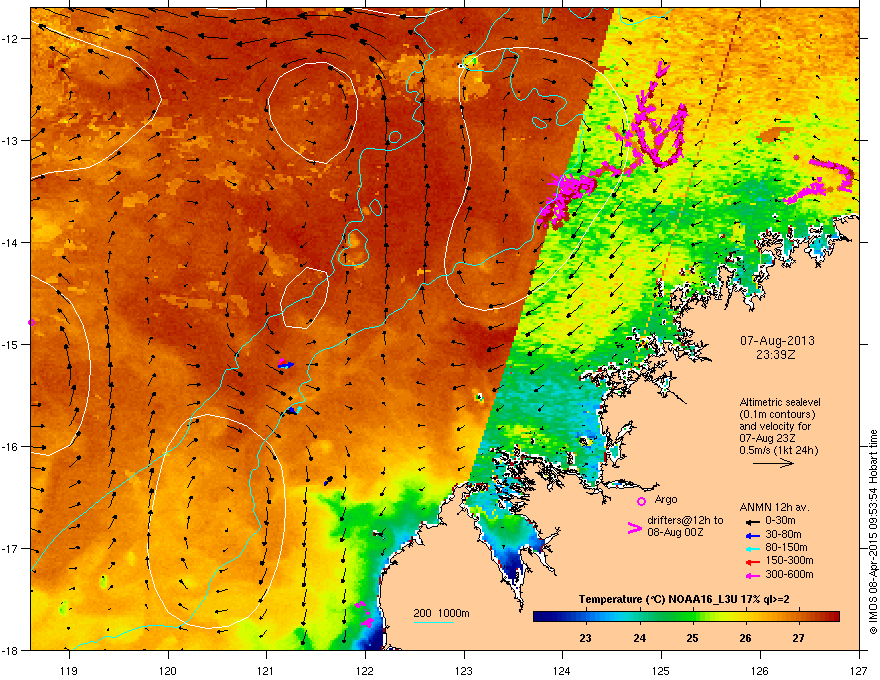
Task: Click latitude axis label "-18"
Action: pos(10,650)
